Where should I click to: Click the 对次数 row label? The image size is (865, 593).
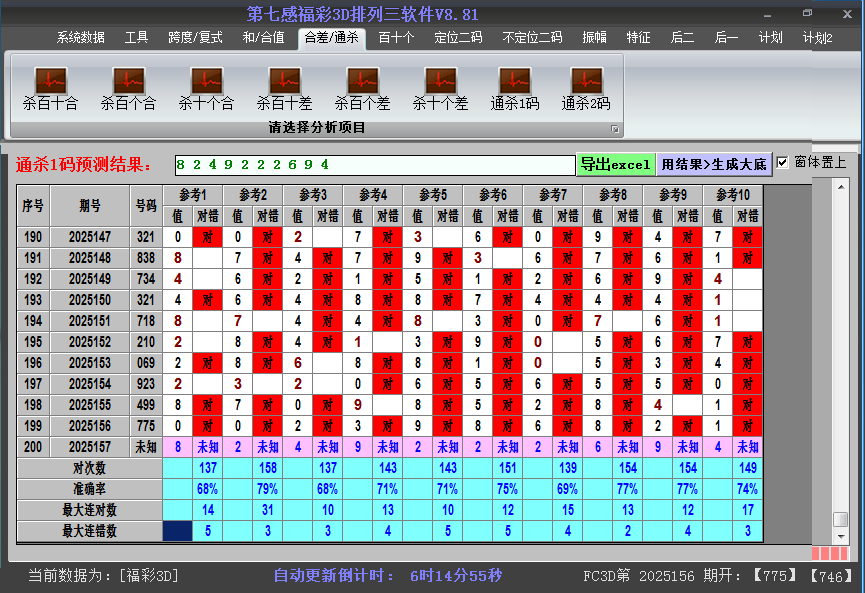pos(89,468)
